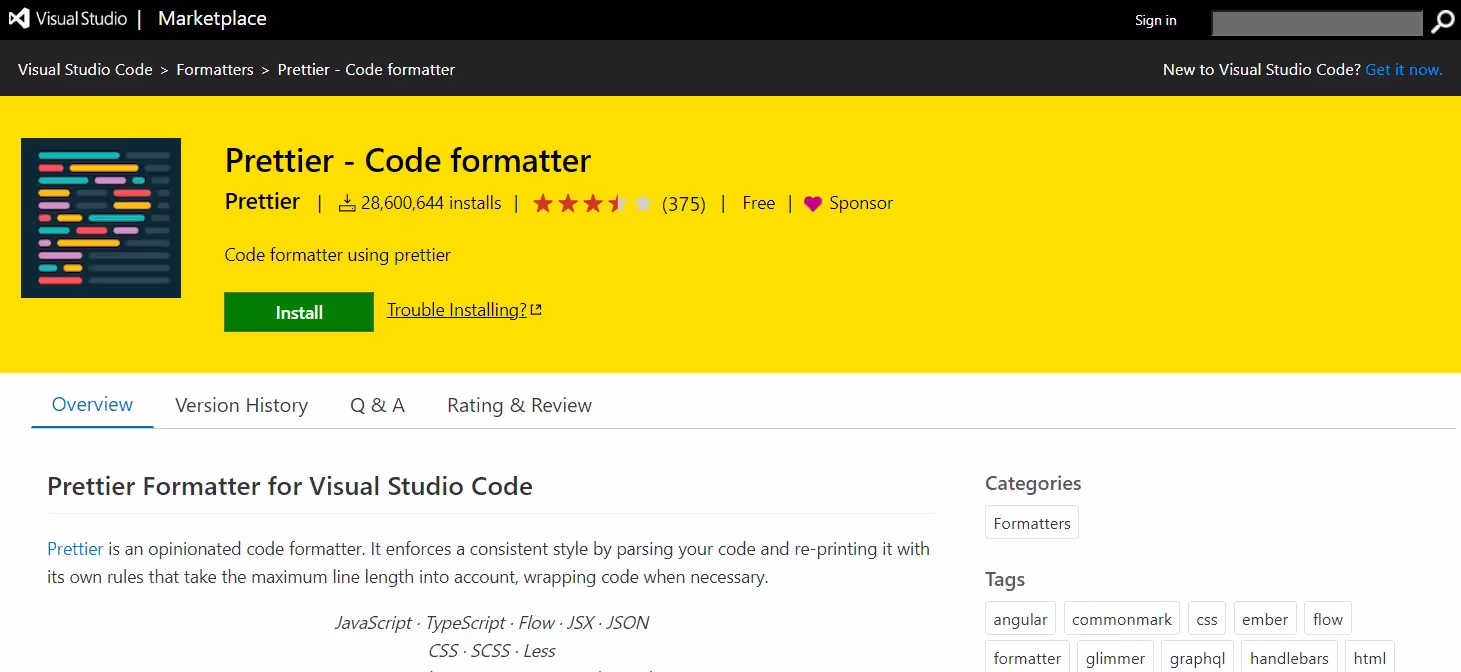Image resolution: width=1461 pixels, height=672 pixels.
Task: Select the Formatters category chip
Action: pyautogui.click(x=1032, y=523)
